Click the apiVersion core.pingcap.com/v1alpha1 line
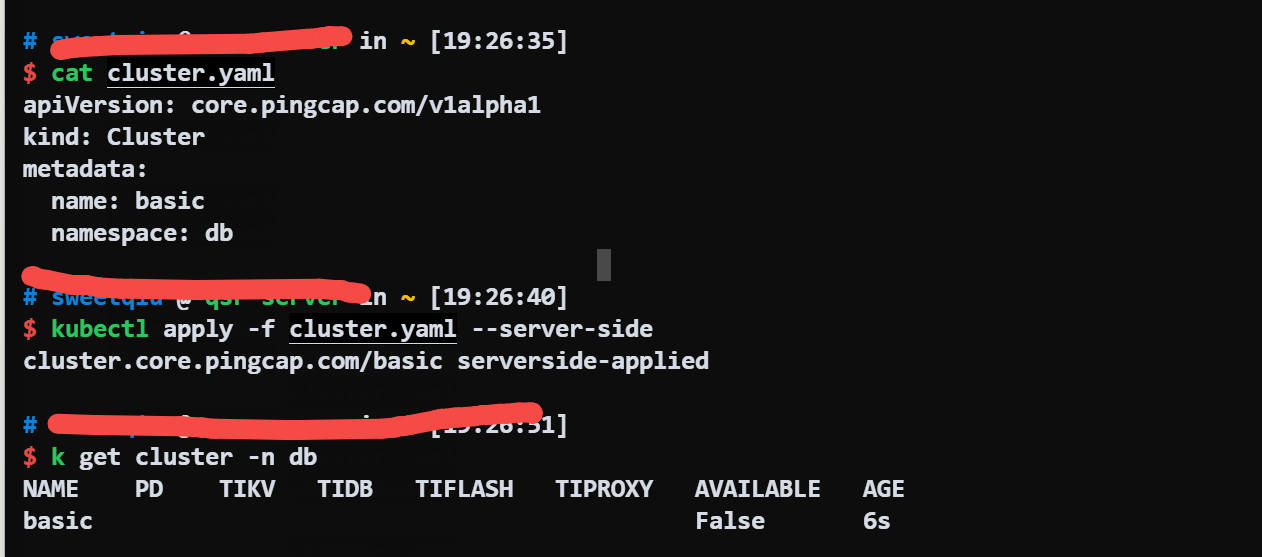This screenshot has width=1262, height=557. tap(281, 105)
